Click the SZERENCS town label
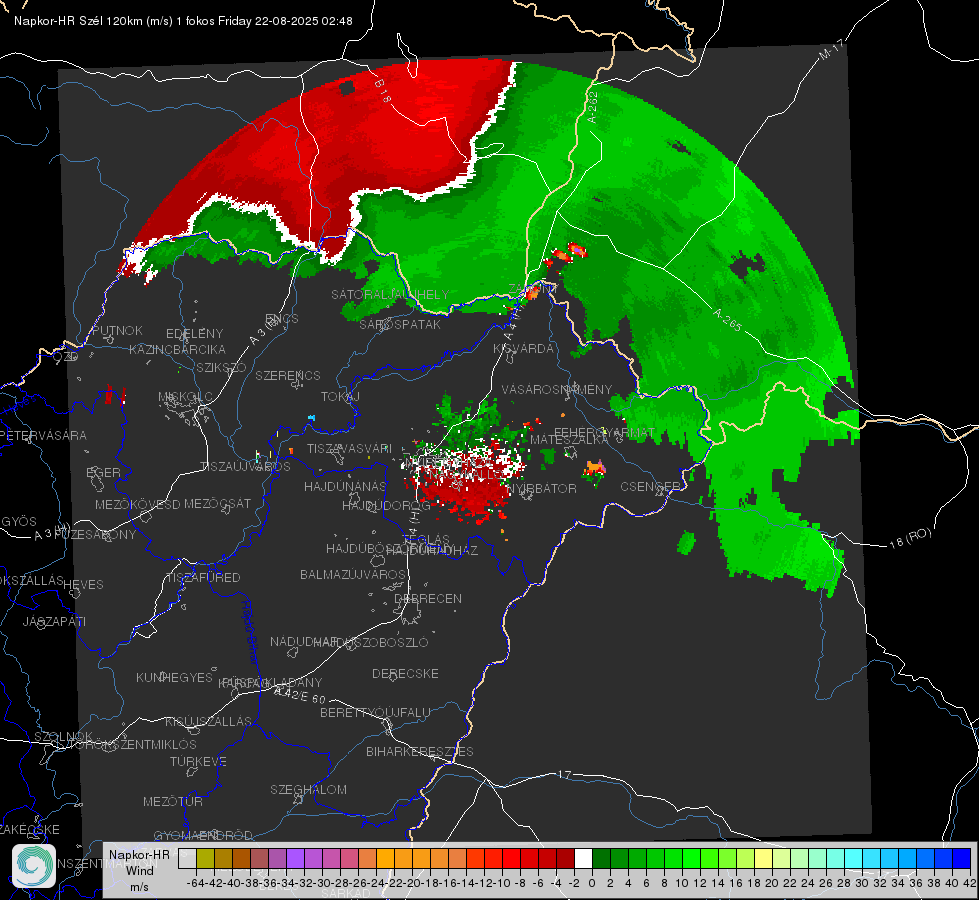This screenshot has width=979, height=900. click(288, 375)
